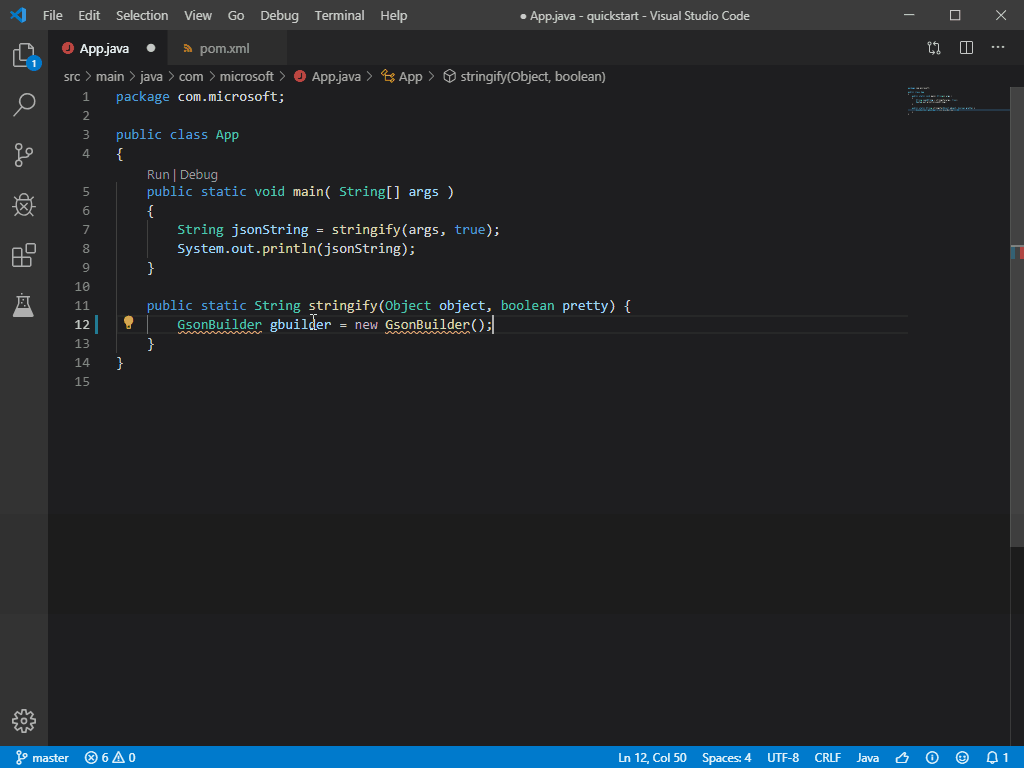Open the Manage gear menu

[24, 720]
